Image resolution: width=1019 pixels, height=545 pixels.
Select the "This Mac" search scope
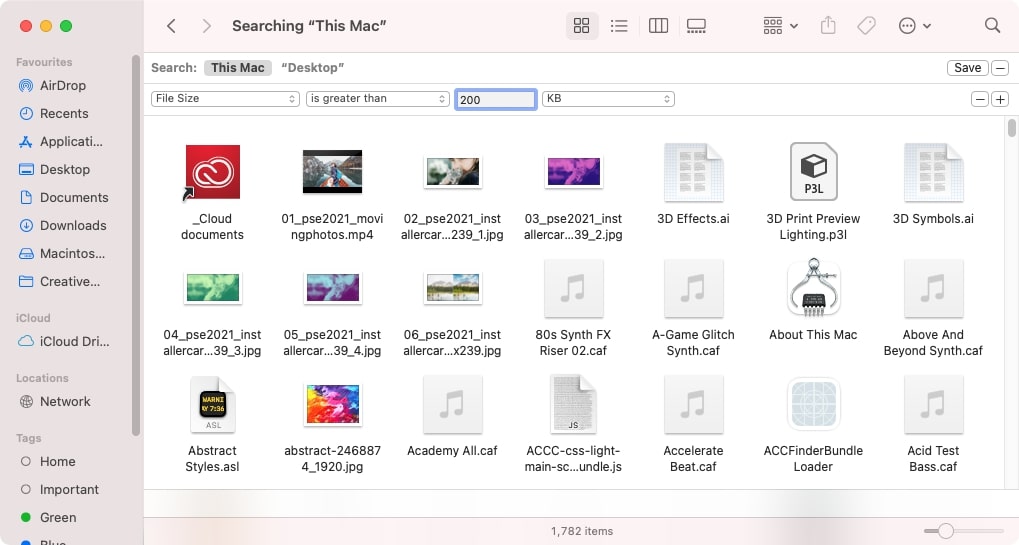[x=238, y=68]
